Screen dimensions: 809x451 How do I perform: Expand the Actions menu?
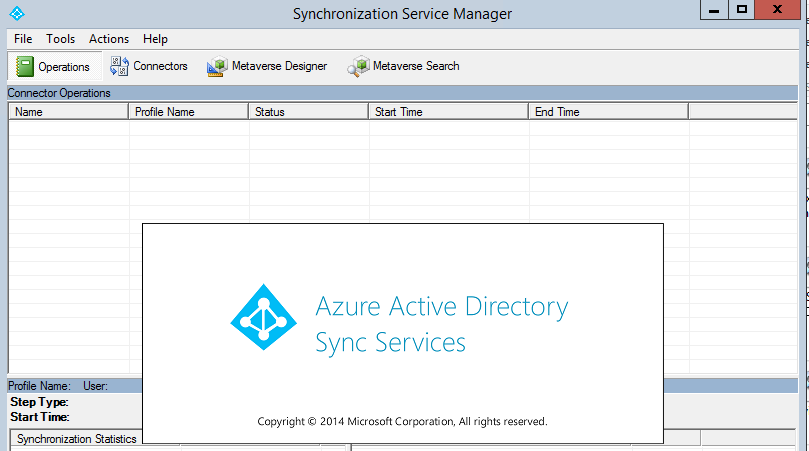[109, 39]
